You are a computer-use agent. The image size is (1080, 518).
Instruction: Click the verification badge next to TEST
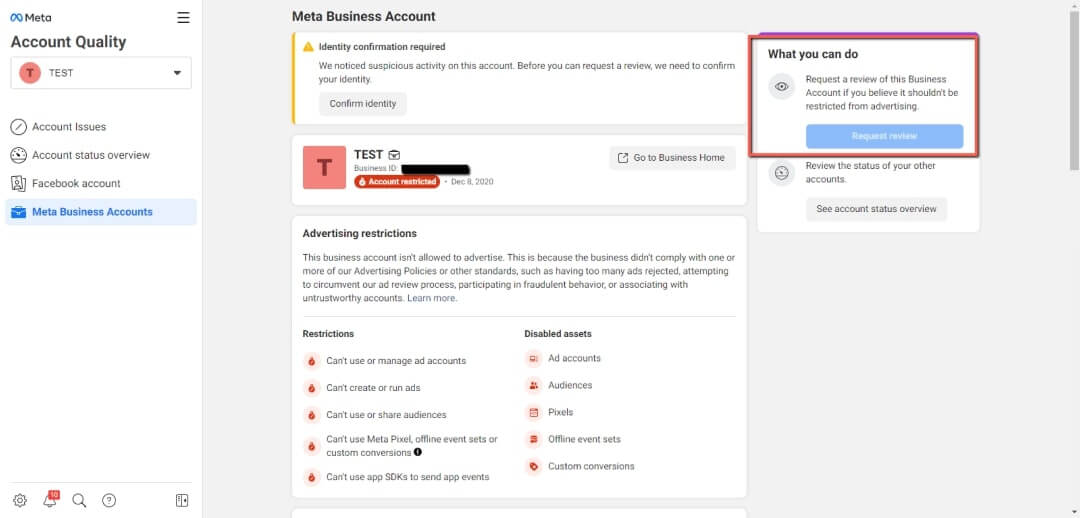click(x=395, y=155)
